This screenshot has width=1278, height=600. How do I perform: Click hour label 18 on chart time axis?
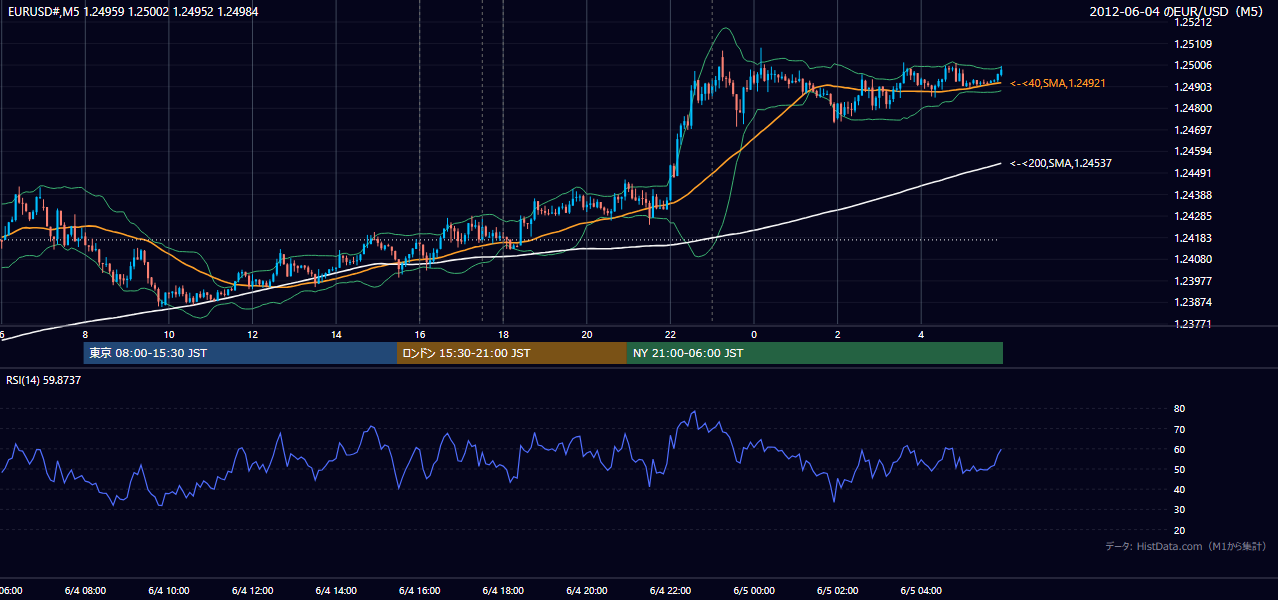tap(503, 335)
